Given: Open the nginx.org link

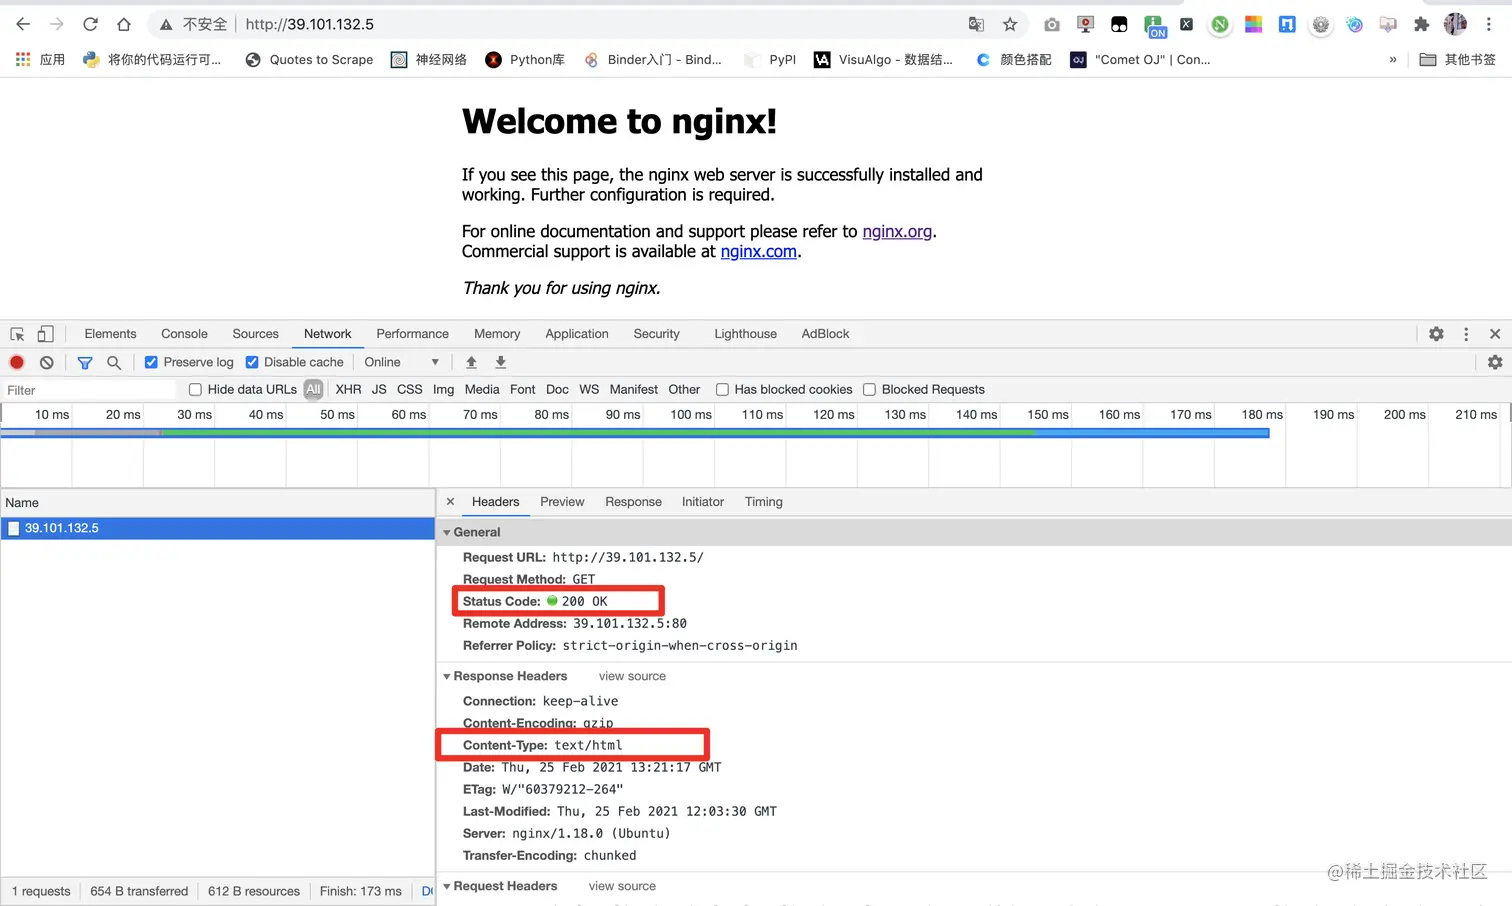Looking at the screenshot, I should (897, 231).
